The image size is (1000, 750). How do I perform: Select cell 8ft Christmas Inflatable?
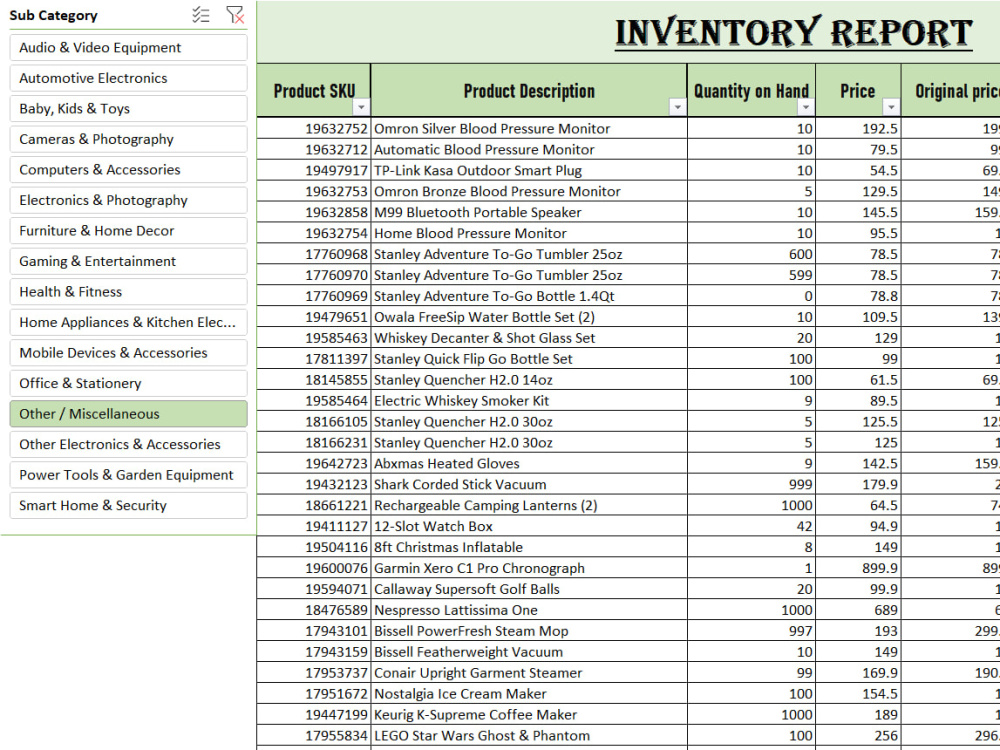[529, 548]
